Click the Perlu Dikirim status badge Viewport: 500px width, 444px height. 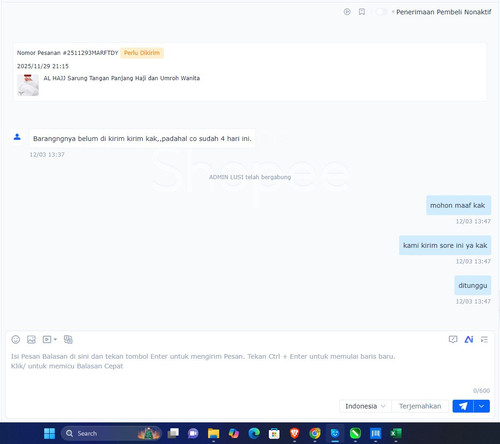click(x=142, y=53)
